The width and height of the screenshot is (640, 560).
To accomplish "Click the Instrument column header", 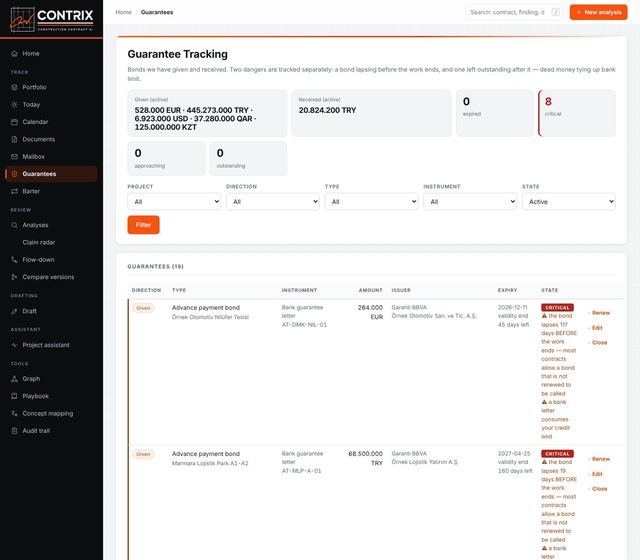I will pyautogui.click(x=299, y=290).
